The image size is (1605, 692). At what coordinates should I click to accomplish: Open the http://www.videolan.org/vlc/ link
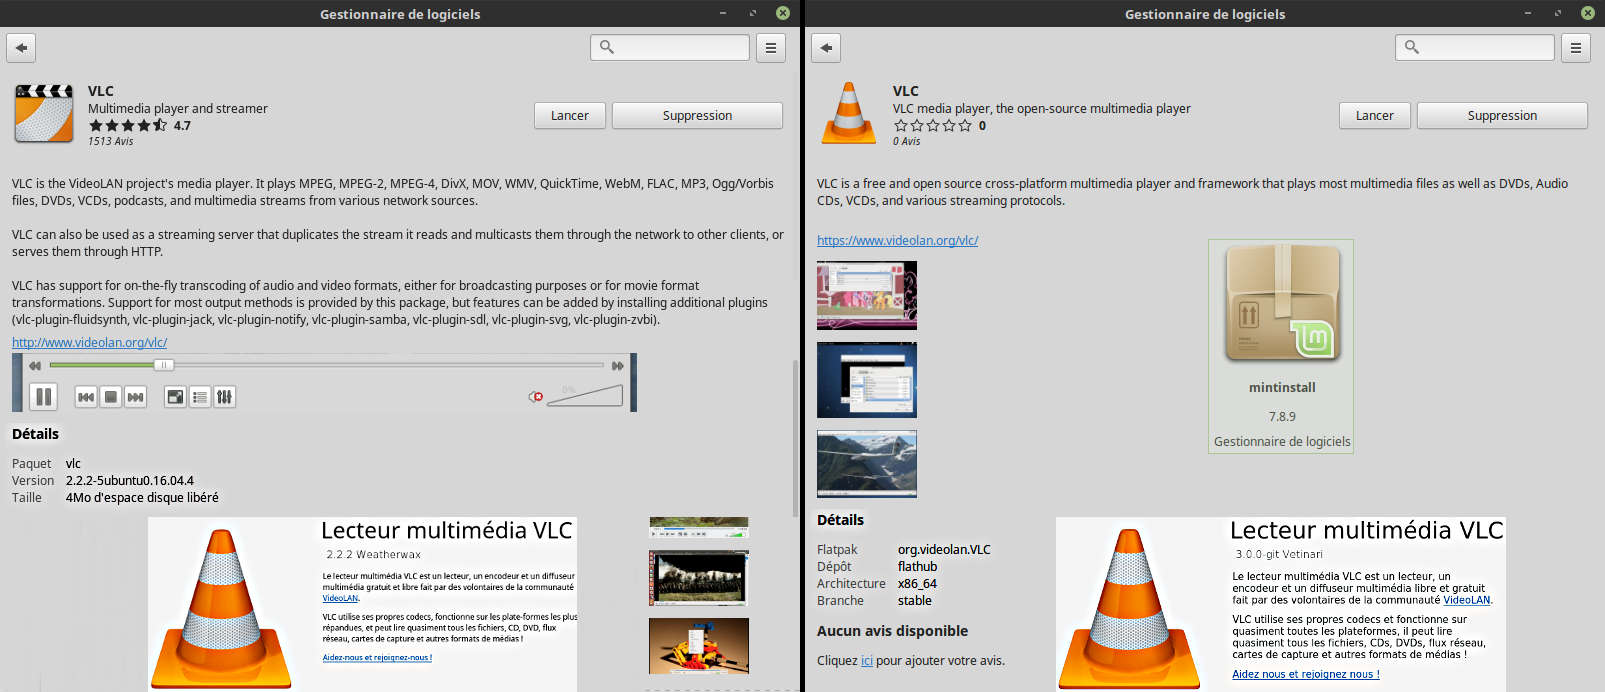coord(89,342)
